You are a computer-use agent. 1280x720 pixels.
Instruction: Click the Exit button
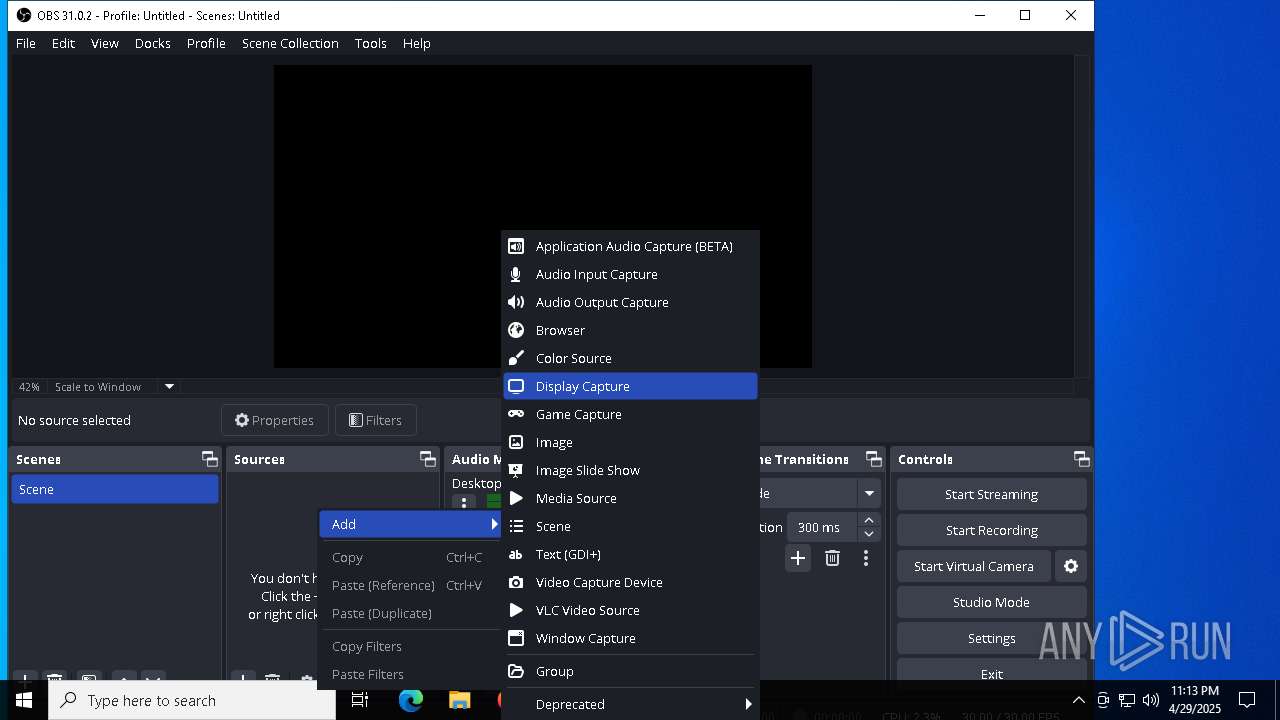[x=991, y=673]
